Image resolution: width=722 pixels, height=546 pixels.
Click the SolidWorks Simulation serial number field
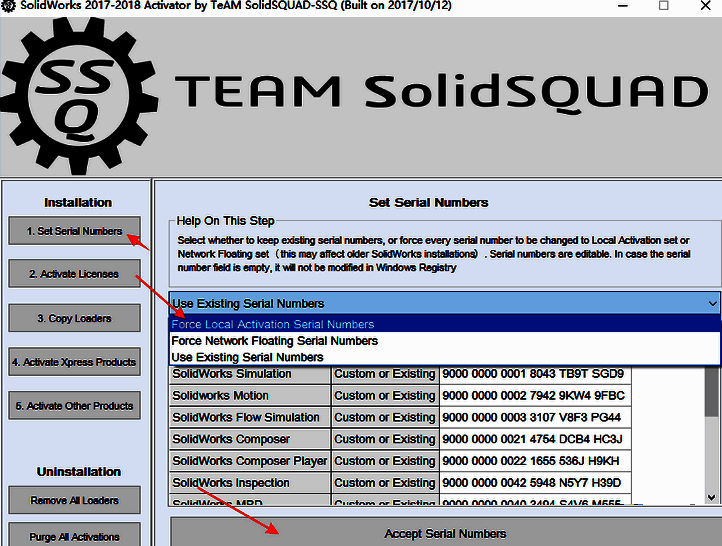(x=535, y=374)
